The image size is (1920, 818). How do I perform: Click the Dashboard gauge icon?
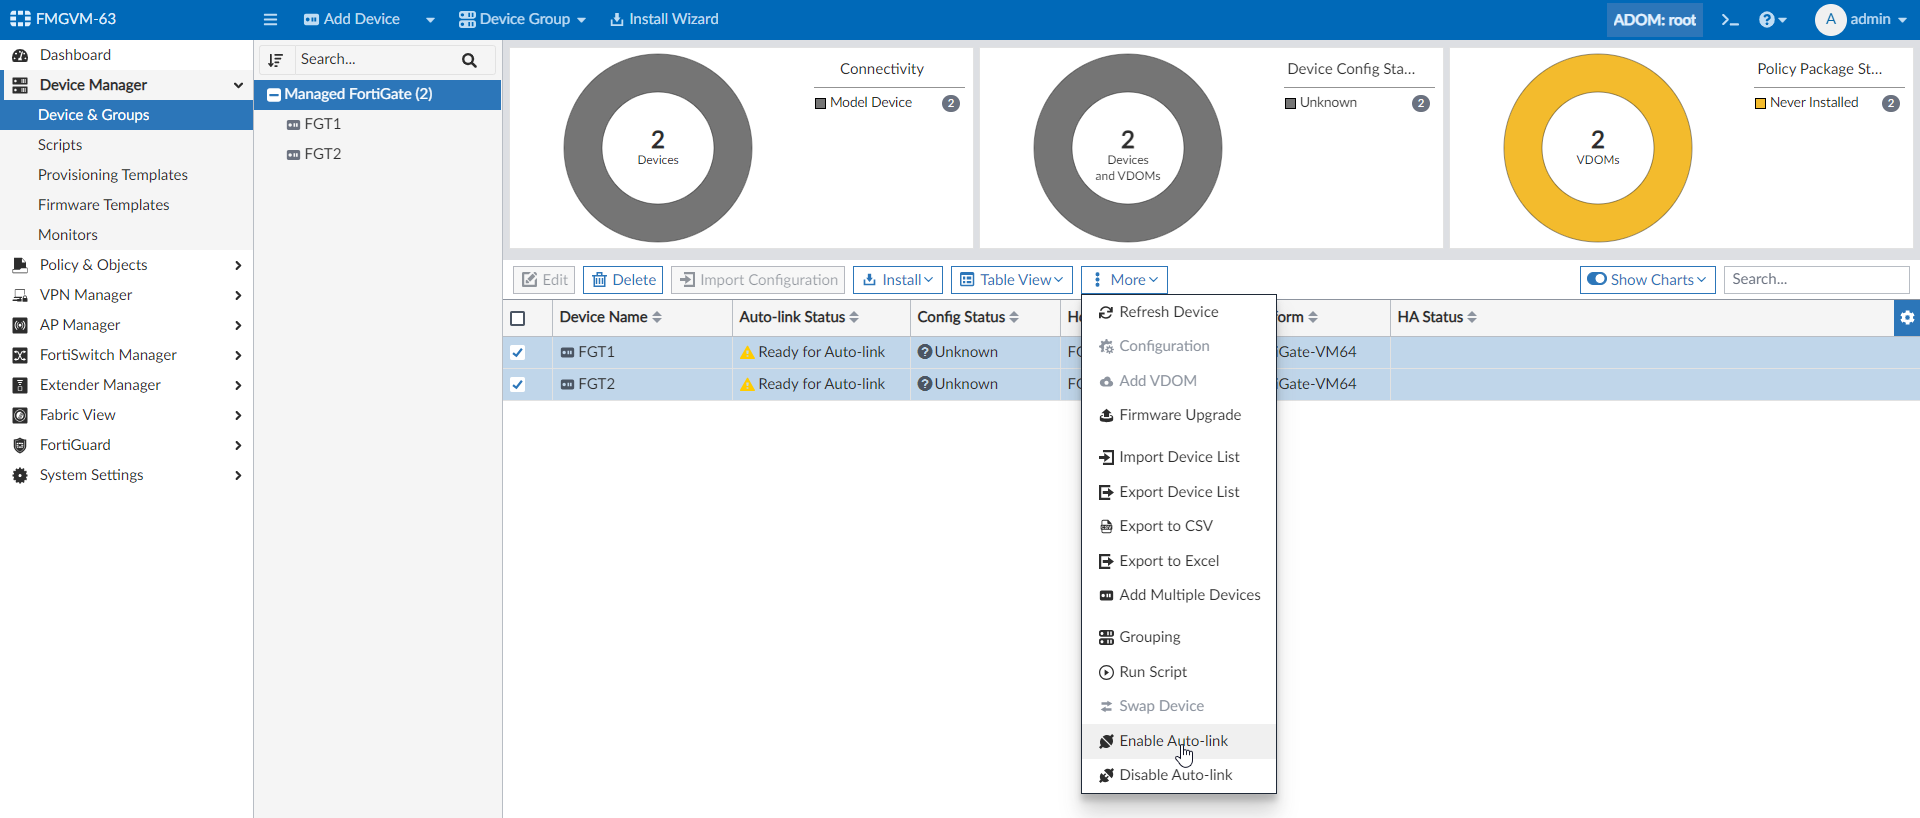point(20,55)
